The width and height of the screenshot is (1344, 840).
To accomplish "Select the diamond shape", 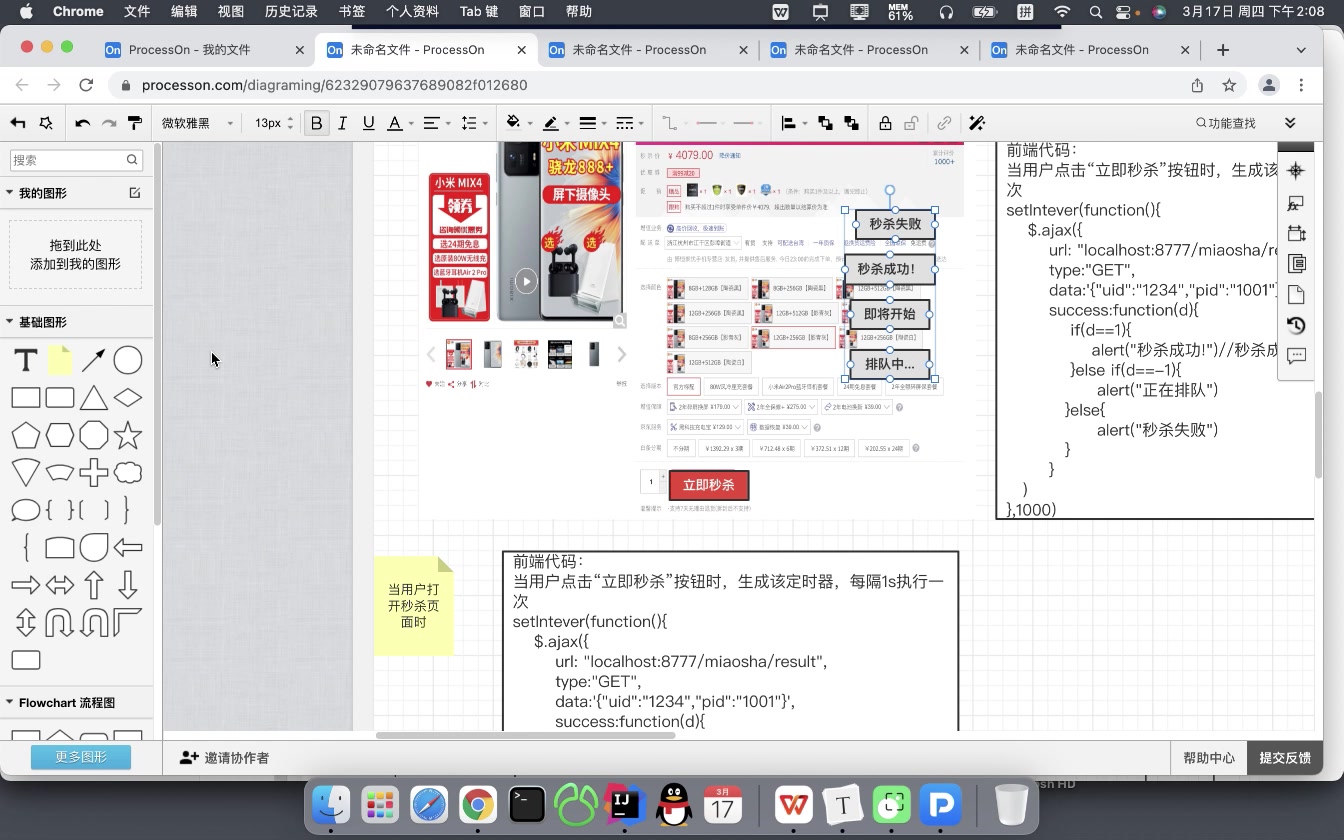I will pyautogui.click(x=128, y=398).
